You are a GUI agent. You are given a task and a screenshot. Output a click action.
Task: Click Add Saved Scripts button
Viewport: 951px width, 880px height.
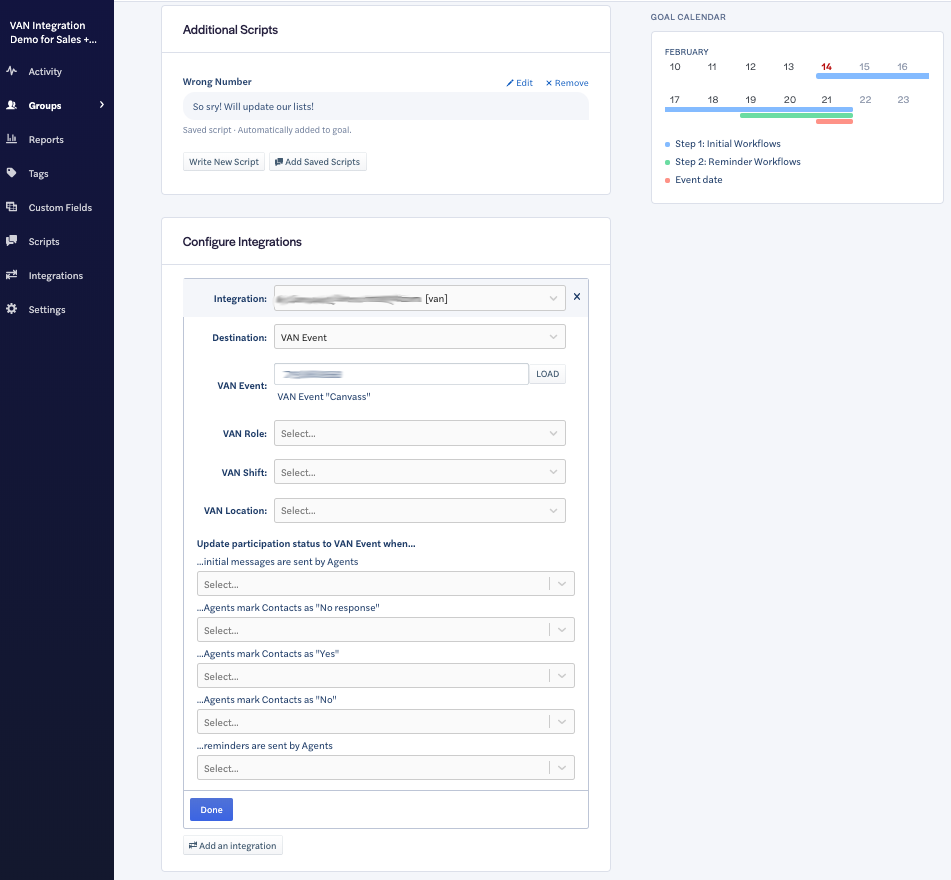317,162
